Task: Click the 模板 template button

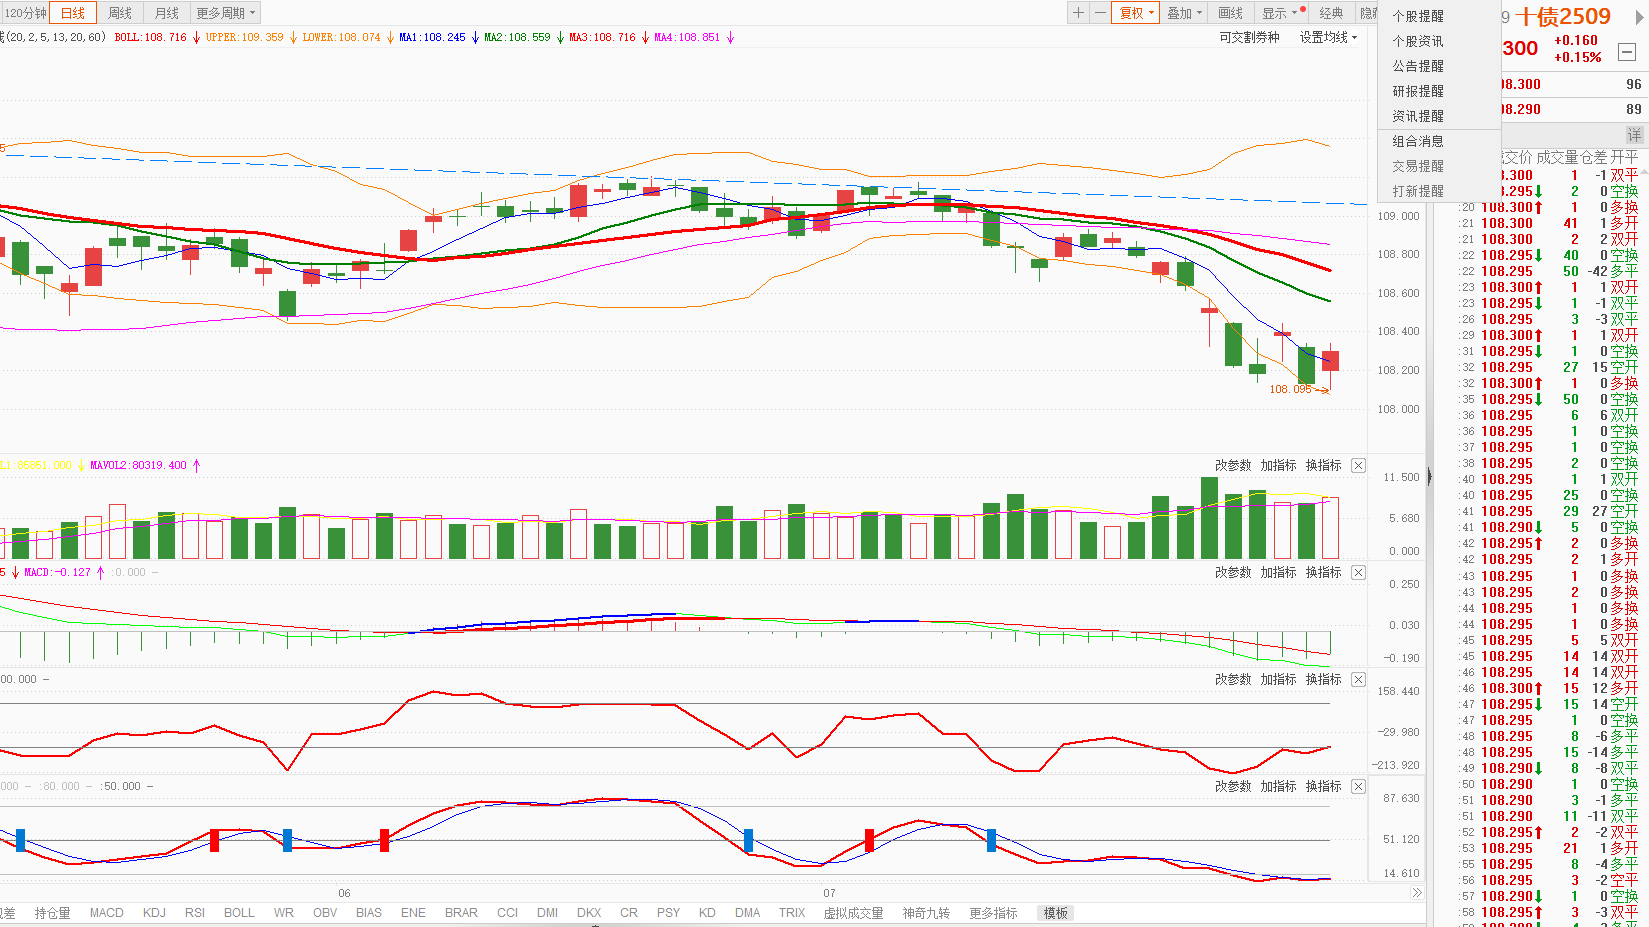Action: 1056,913
